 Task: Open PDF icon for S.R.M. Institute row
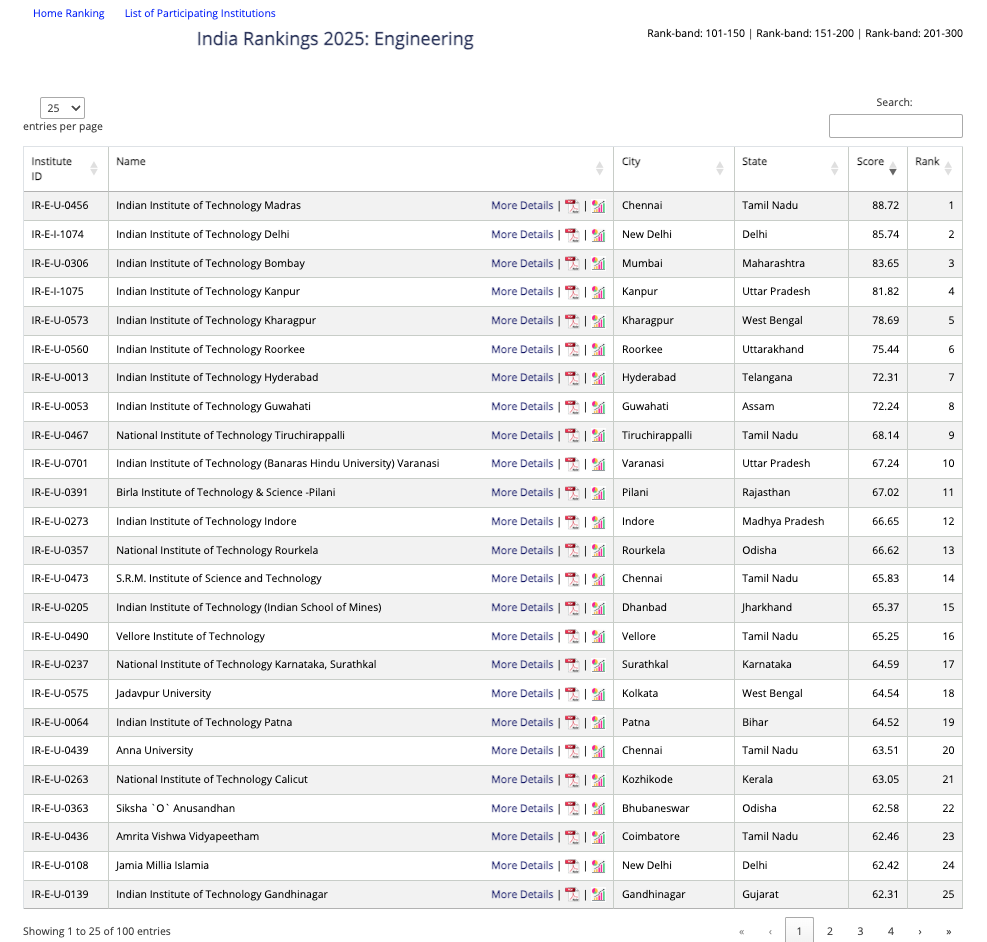pyautogui.click(x=572, y=579)
